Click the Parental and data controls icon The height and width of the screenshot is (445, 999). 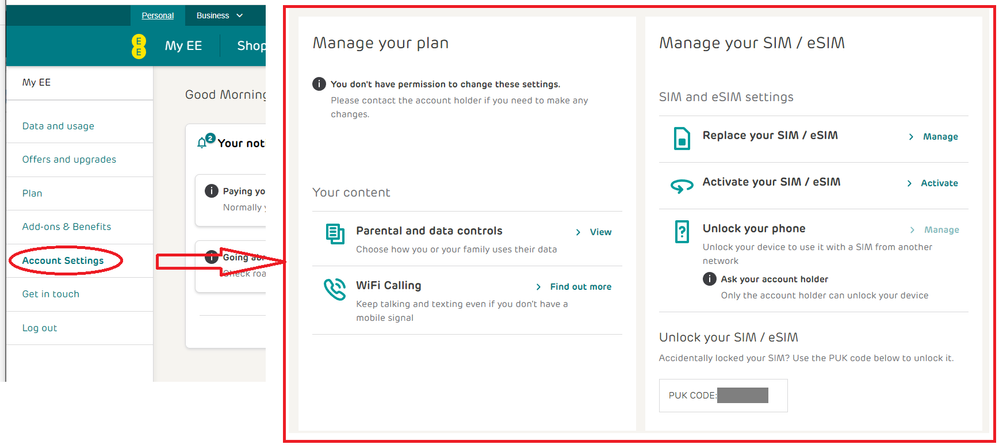point(334,234)
